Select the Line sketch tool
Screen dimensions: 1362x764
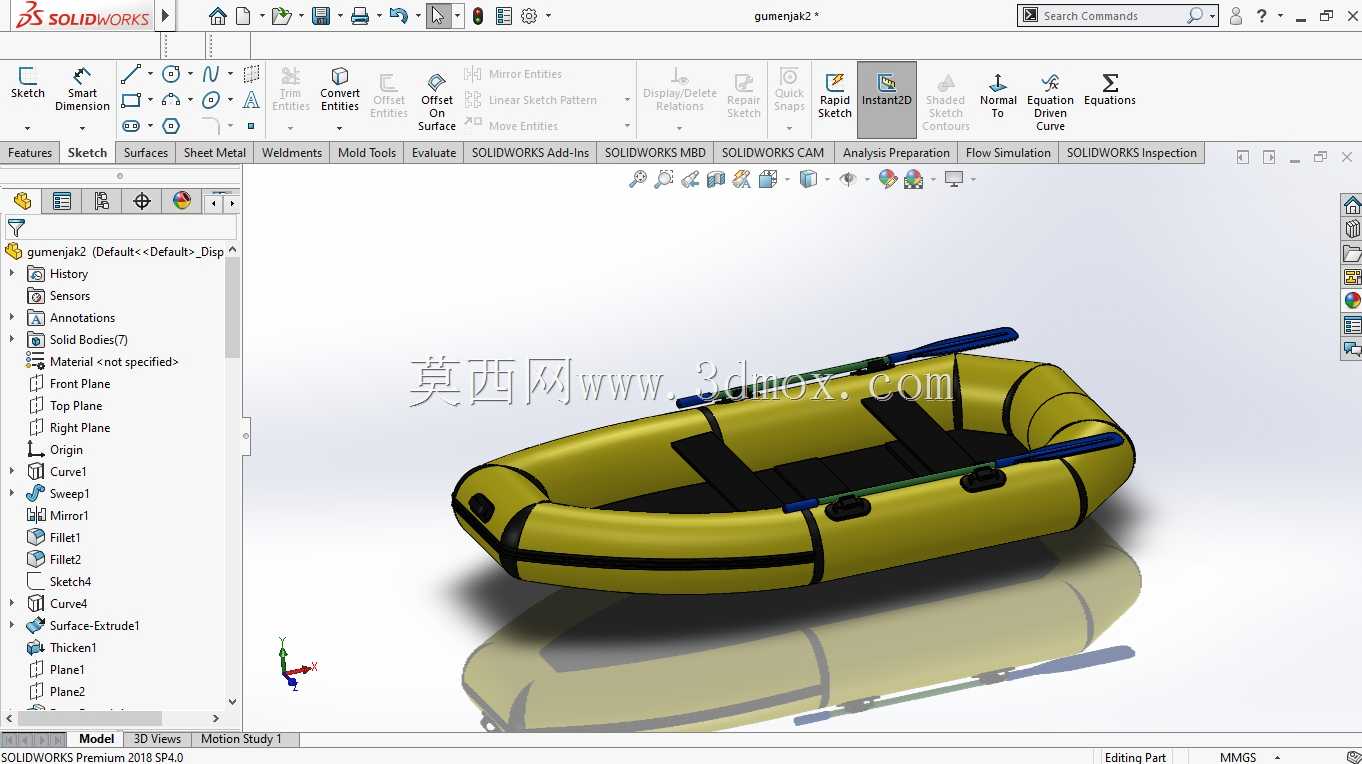pyautogui.click(x=130, y=74)
